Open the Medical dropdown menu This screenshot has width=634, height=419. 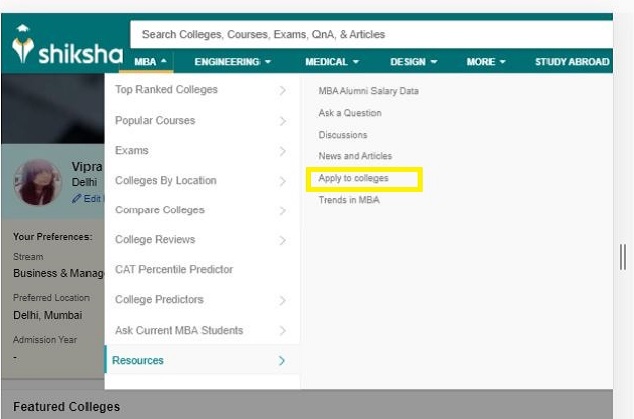(x=332, y=62)
